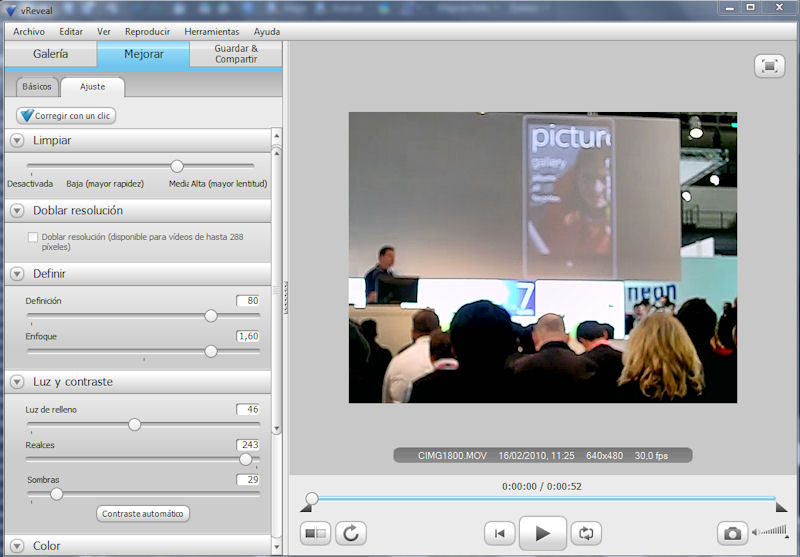Open the Editar menu
The image size is (800, 557).
coord(71,32)
